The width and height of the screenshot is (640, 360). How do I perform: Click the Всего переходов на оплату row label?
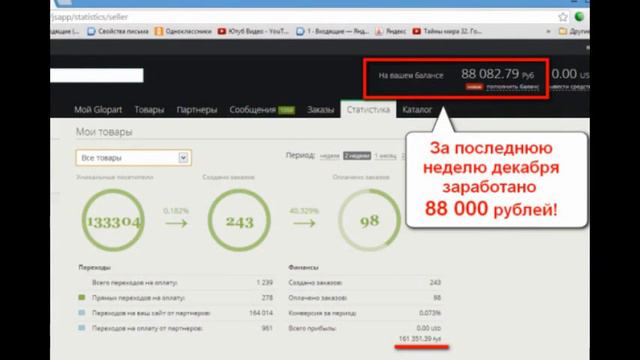[x=134, y=282]
